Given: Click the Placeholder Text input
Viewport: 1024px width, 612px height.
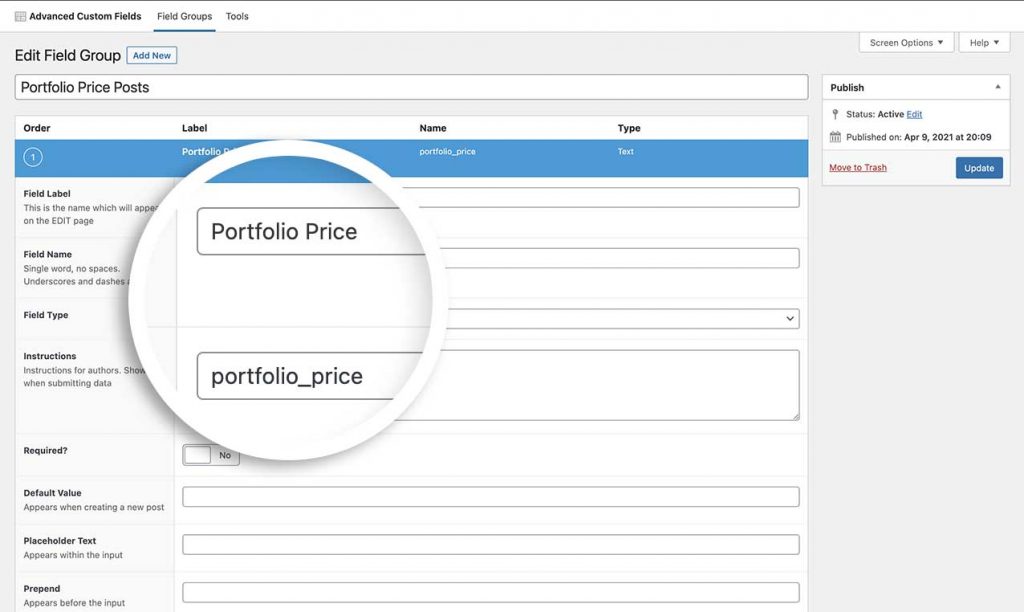Looking at the screenshot, I should (x=490, y=544).
